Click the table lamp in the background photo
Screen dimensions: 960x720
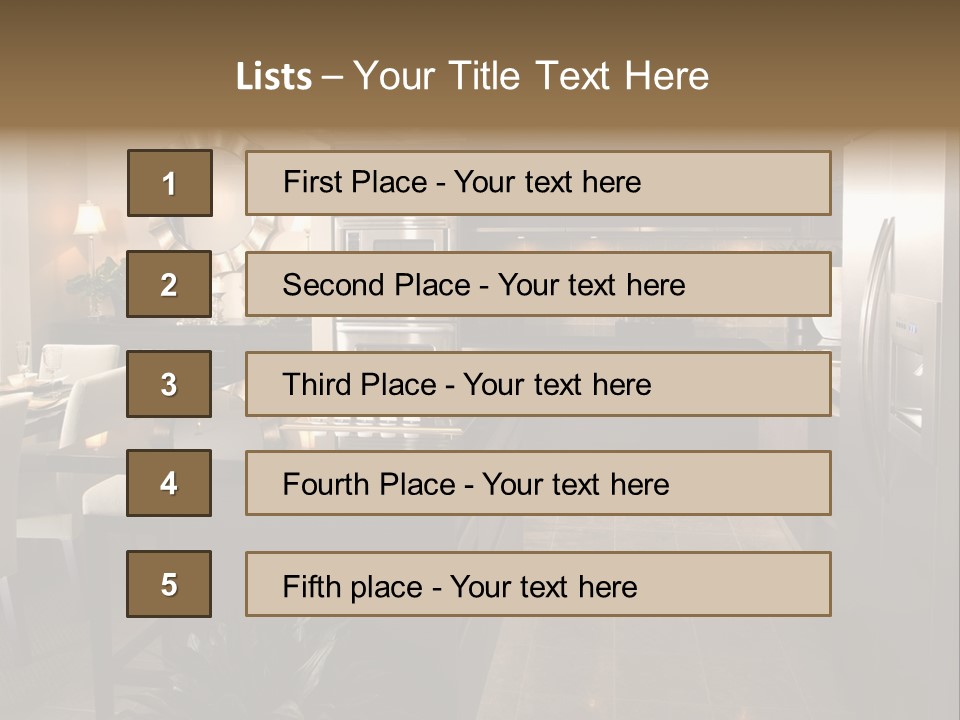click(89, 221)
